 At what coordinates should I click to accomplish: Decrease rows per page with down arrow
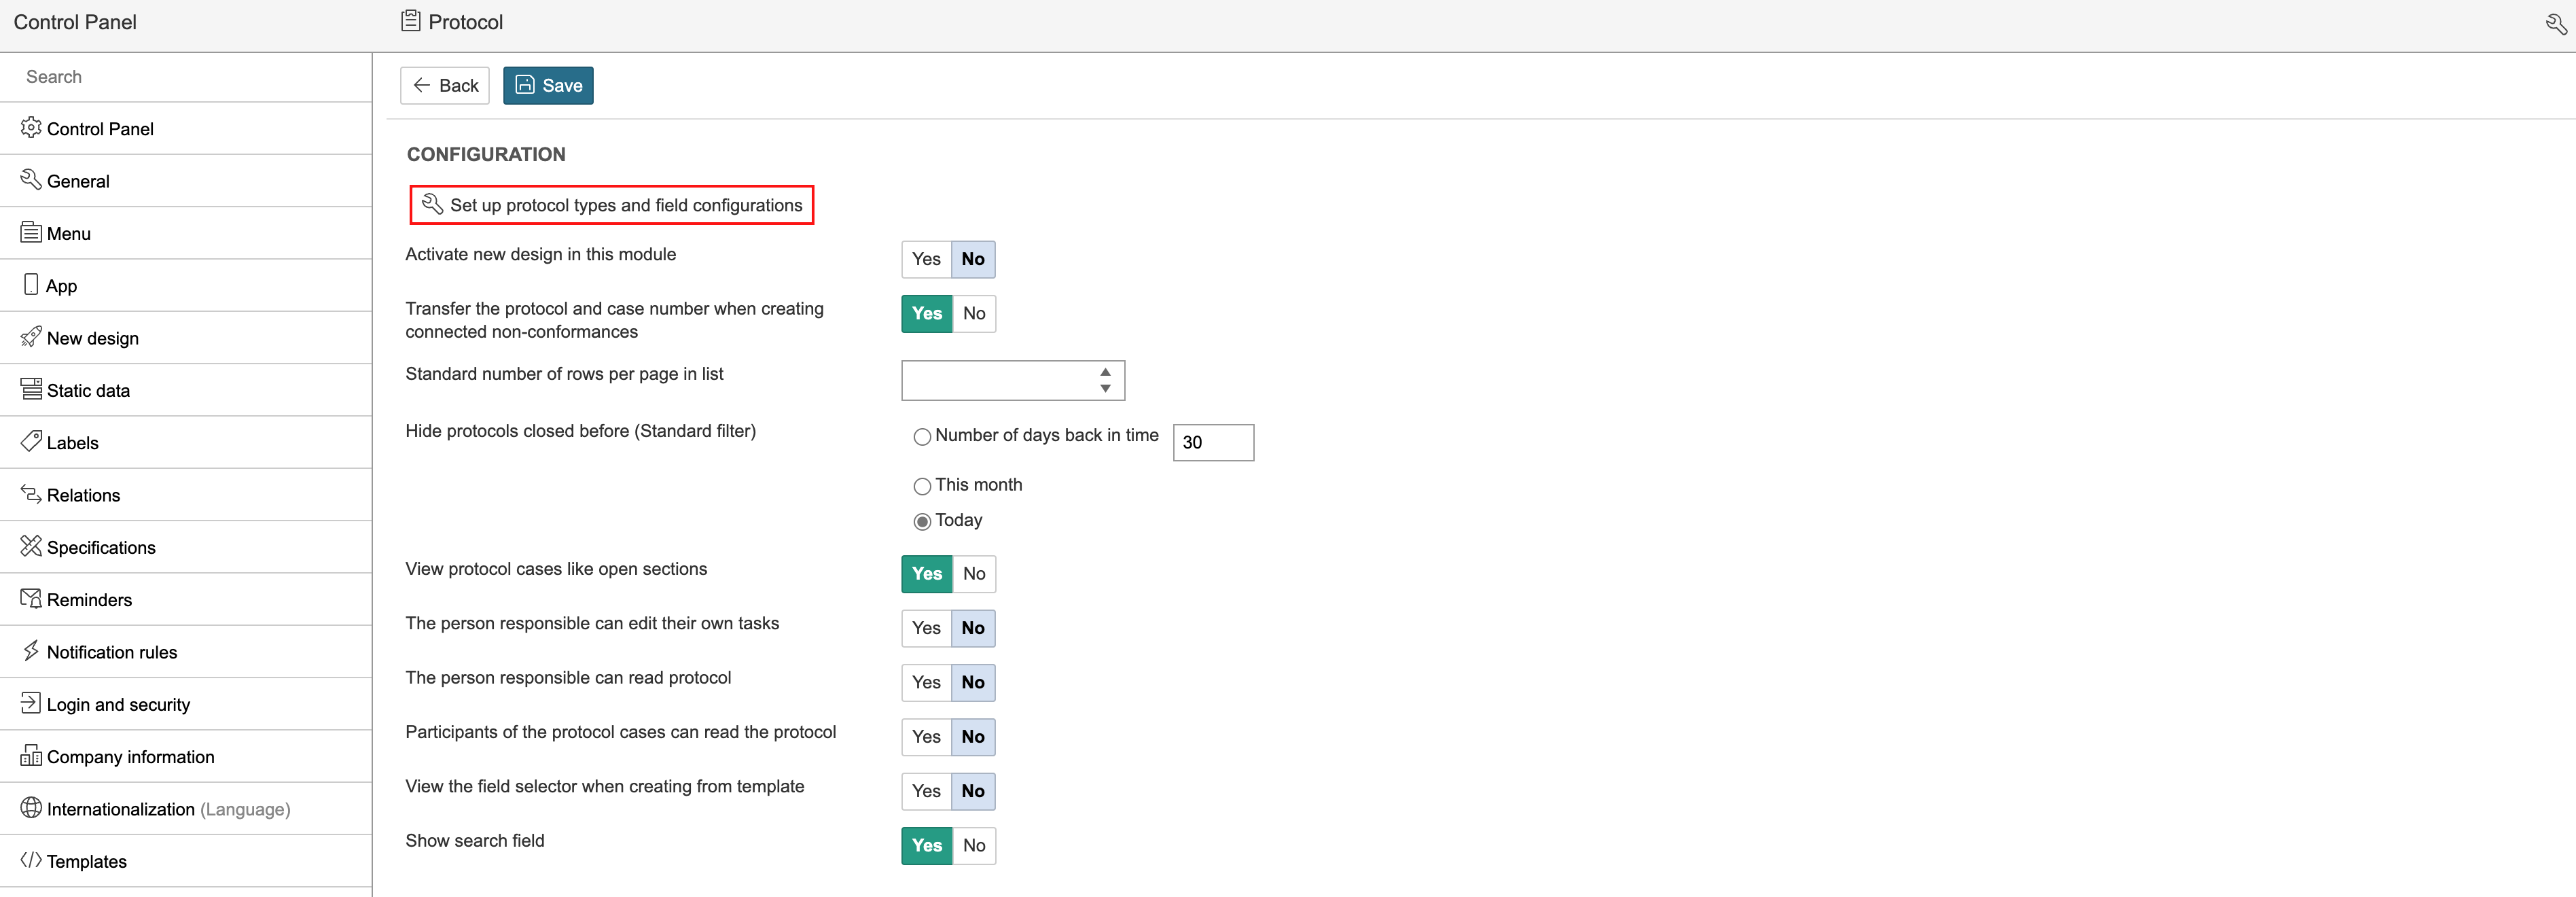tap(1105, 389)
